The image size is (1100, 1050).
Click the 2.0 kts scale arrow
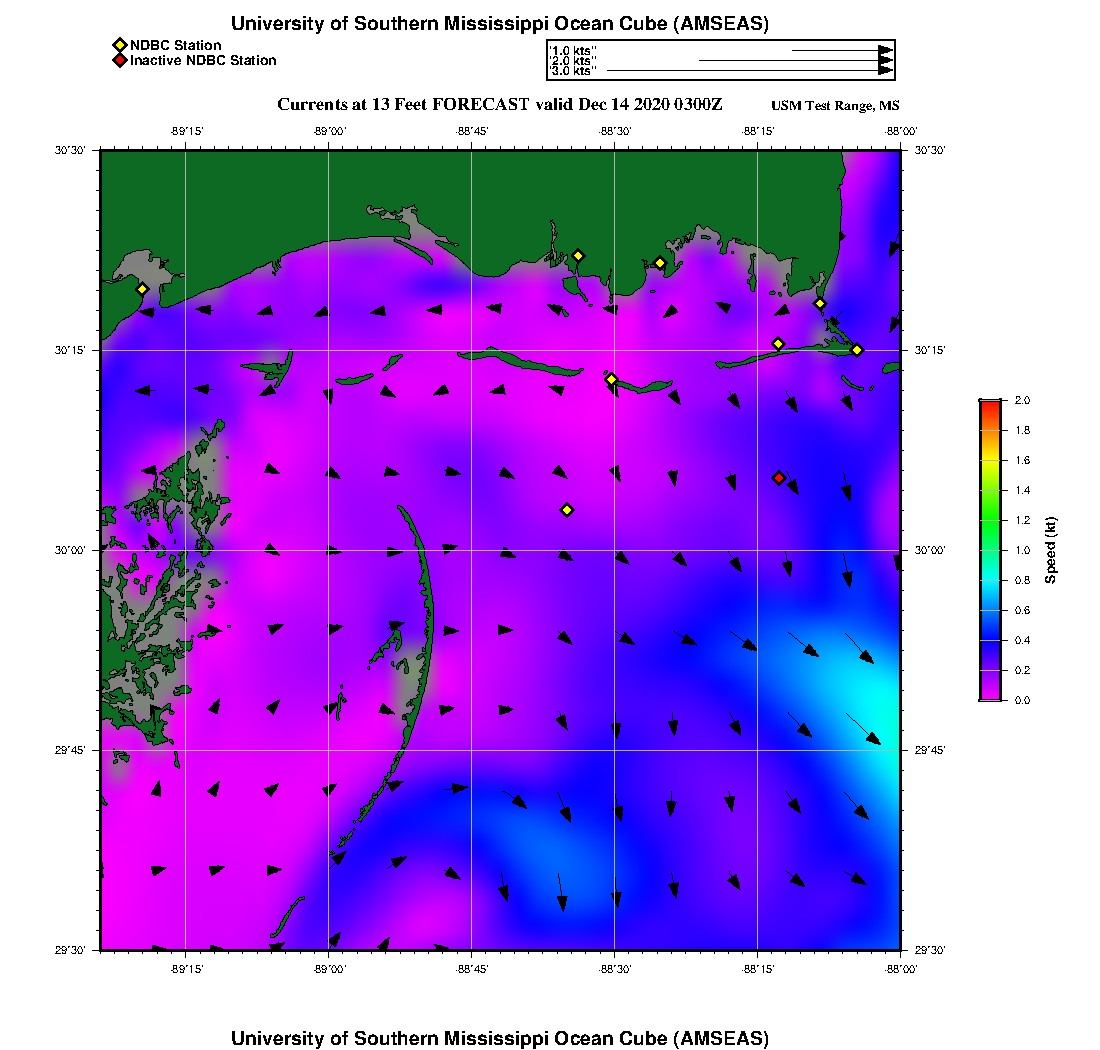795,61
